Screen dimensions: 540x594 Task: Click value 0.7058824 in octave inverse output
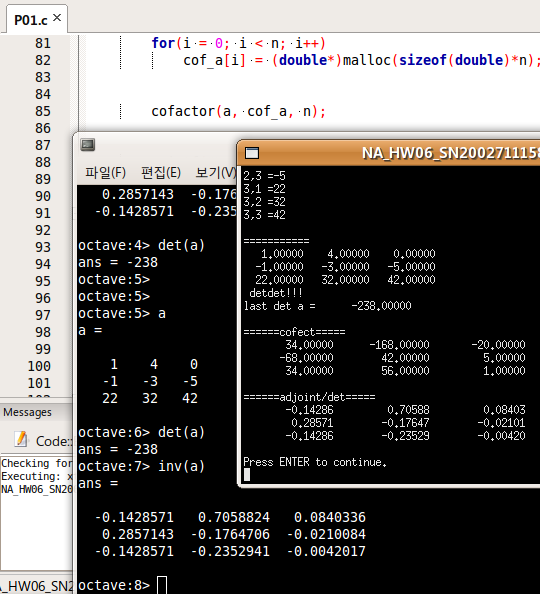pyautogui.click(x=234, y=517)
